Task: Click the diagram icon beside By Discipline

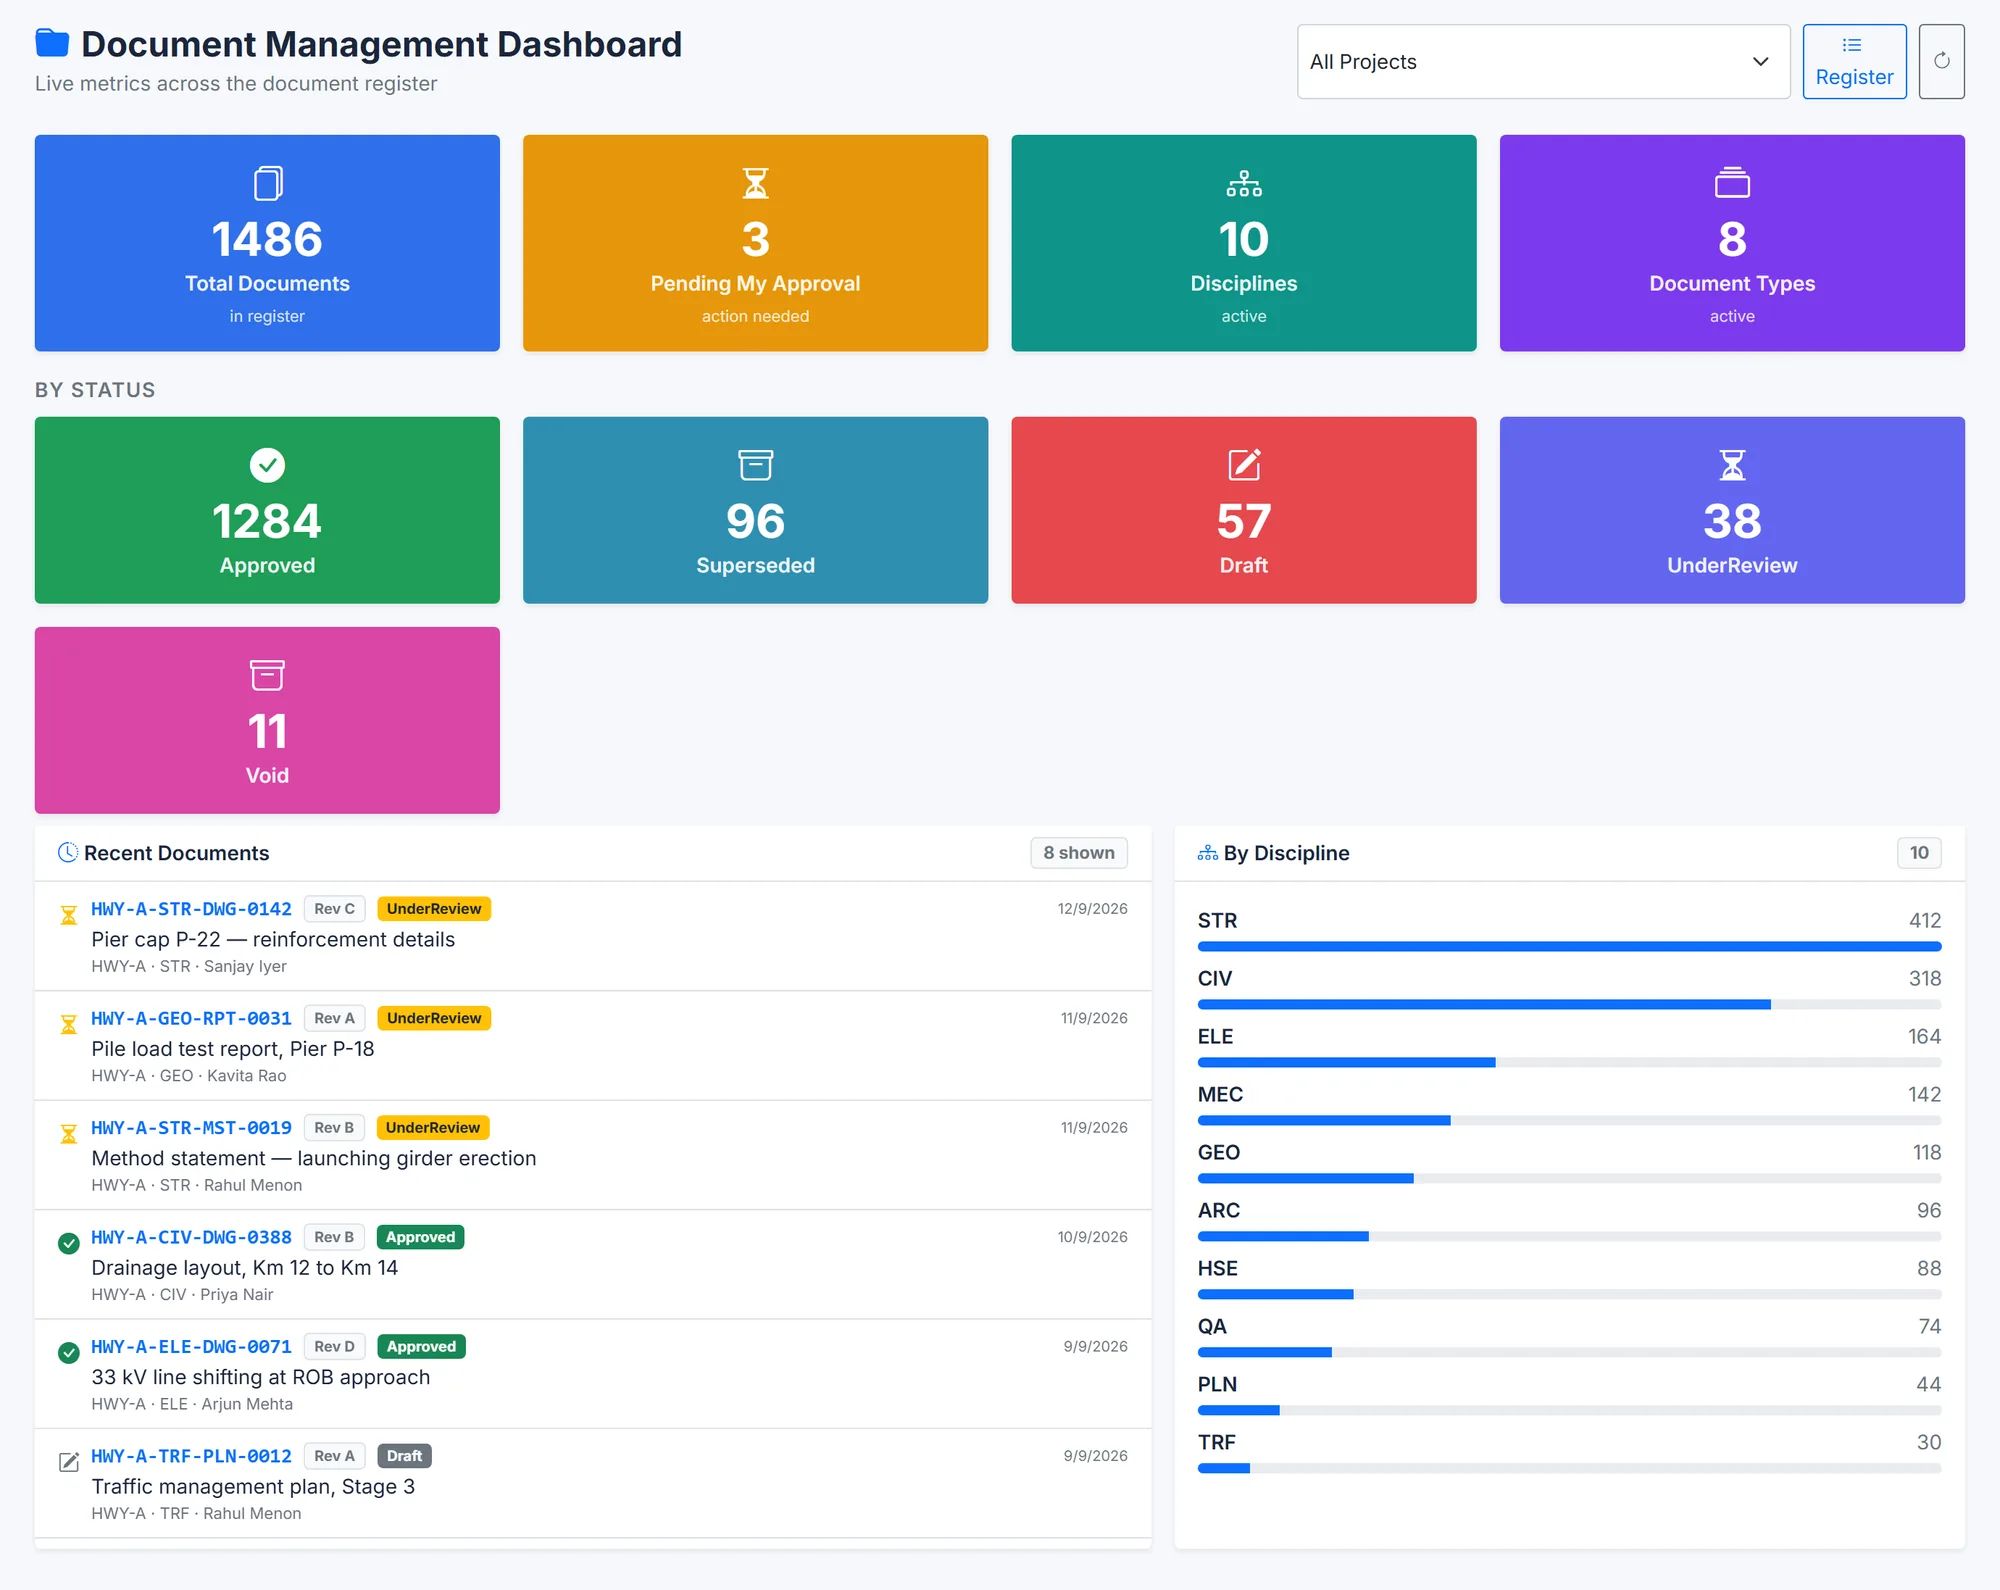Action: (x=1208, y=853)
